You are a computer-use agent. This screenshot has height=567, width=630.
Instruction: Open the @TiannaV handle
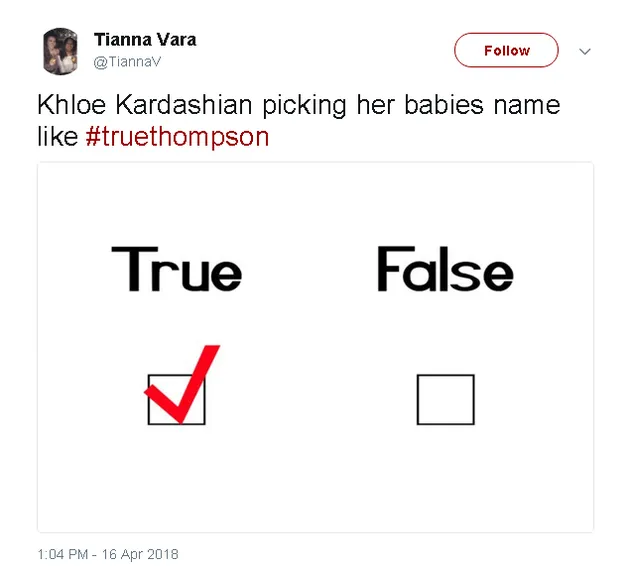[x=127, y=61]
